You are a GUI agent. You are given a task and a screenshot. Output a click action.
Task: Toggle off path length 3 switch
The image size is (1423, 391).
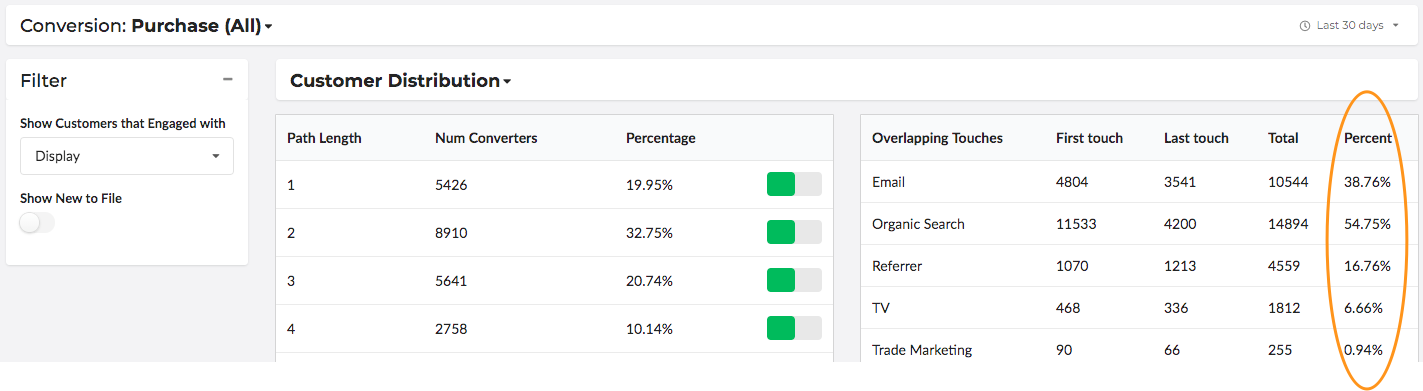tap(794, 280)
